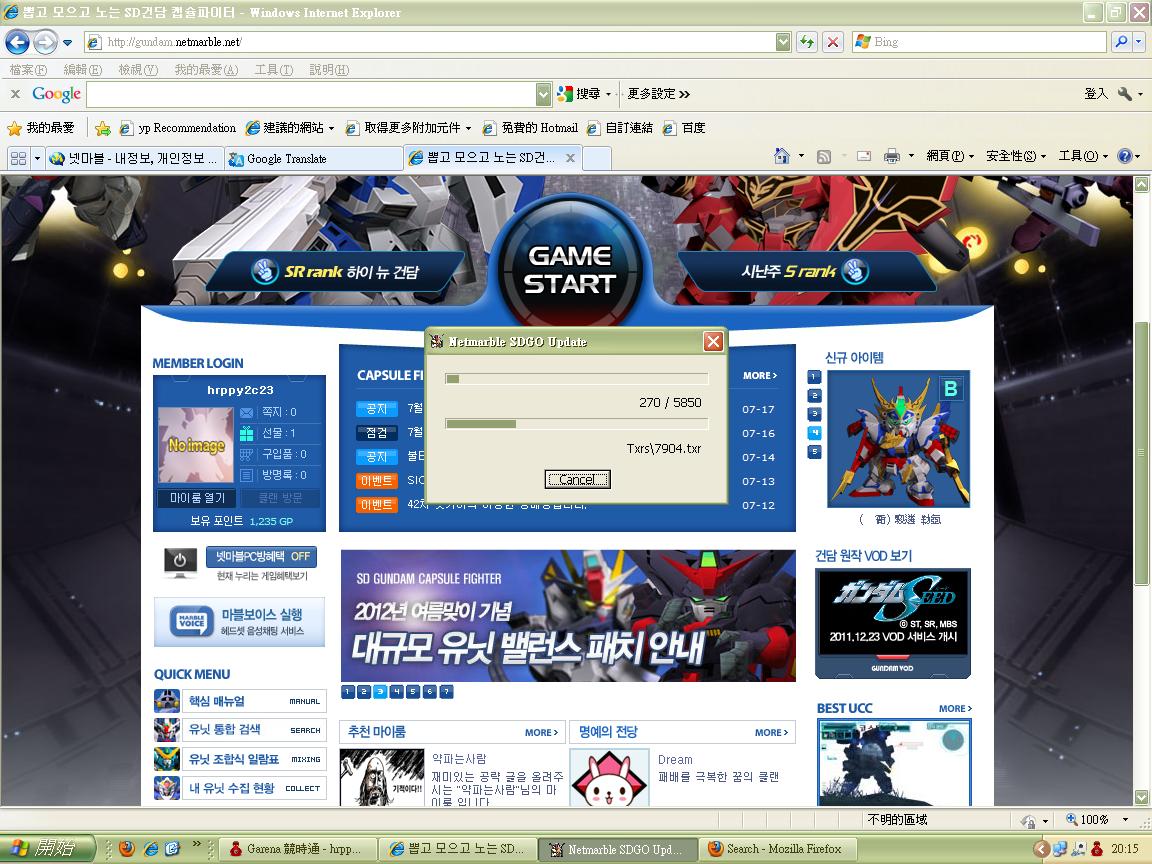Close the Google toolbar with its X
Image resolution: width=1152 pixels, height=864 pixels.
point(15,93)
